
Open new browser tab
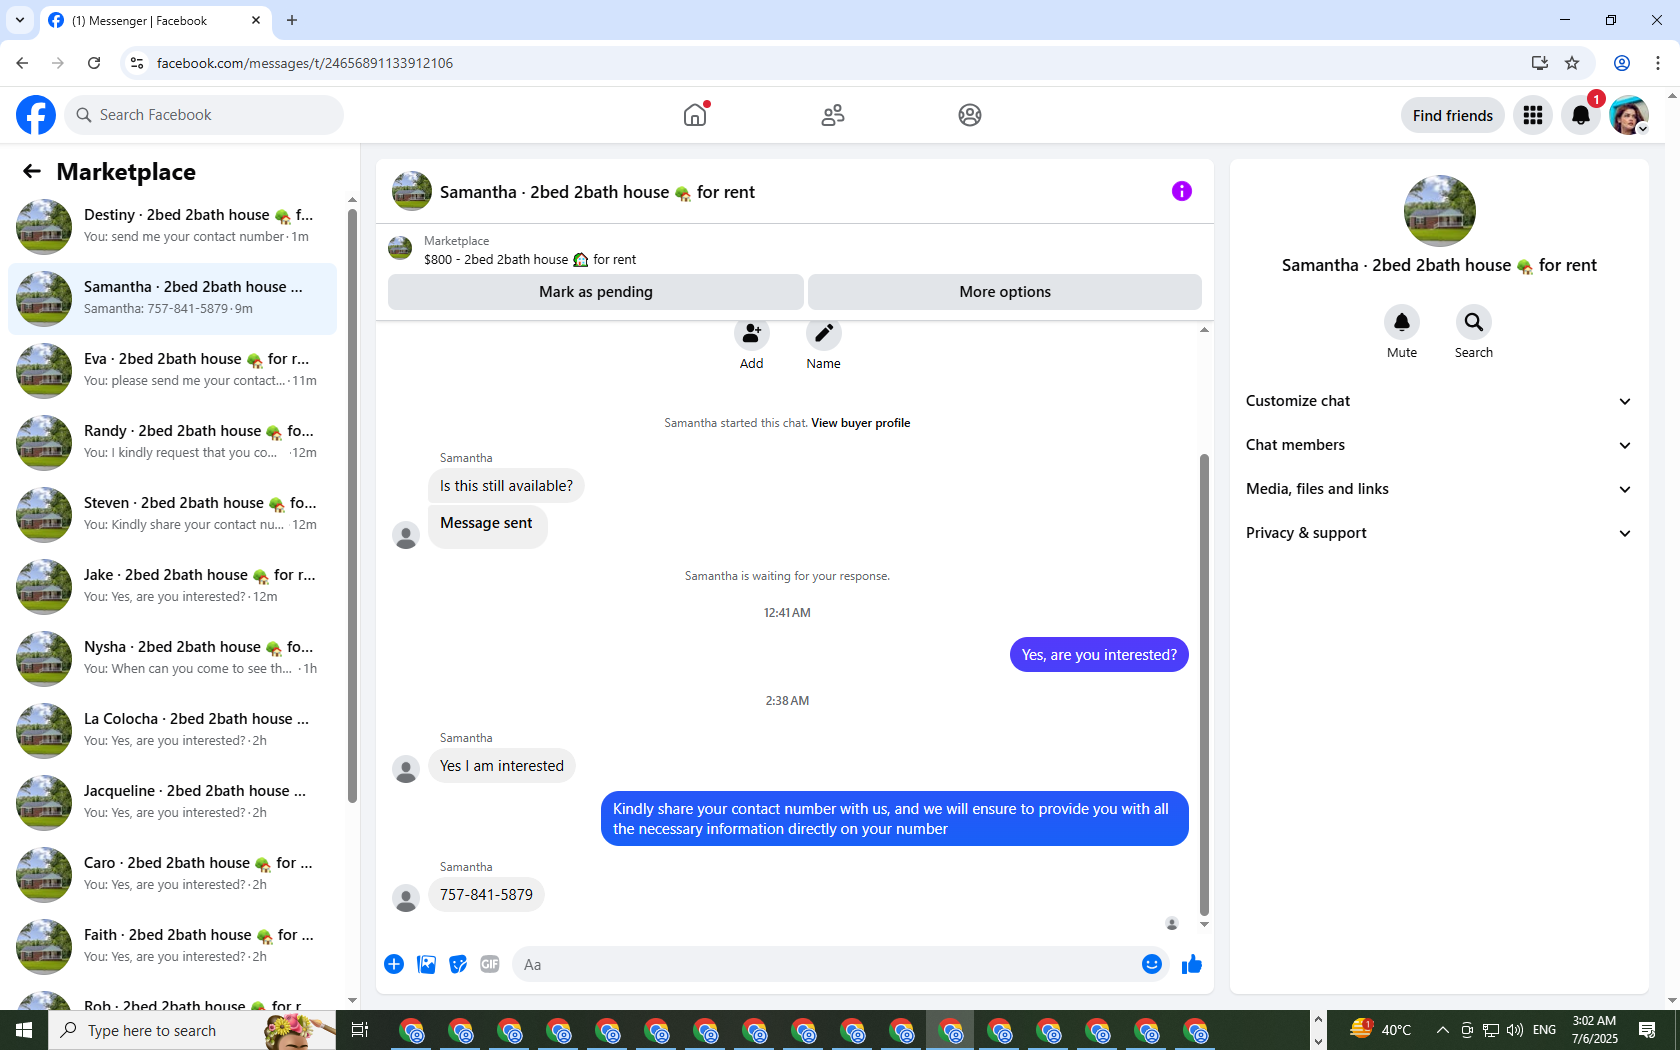(x=292, y=20)
